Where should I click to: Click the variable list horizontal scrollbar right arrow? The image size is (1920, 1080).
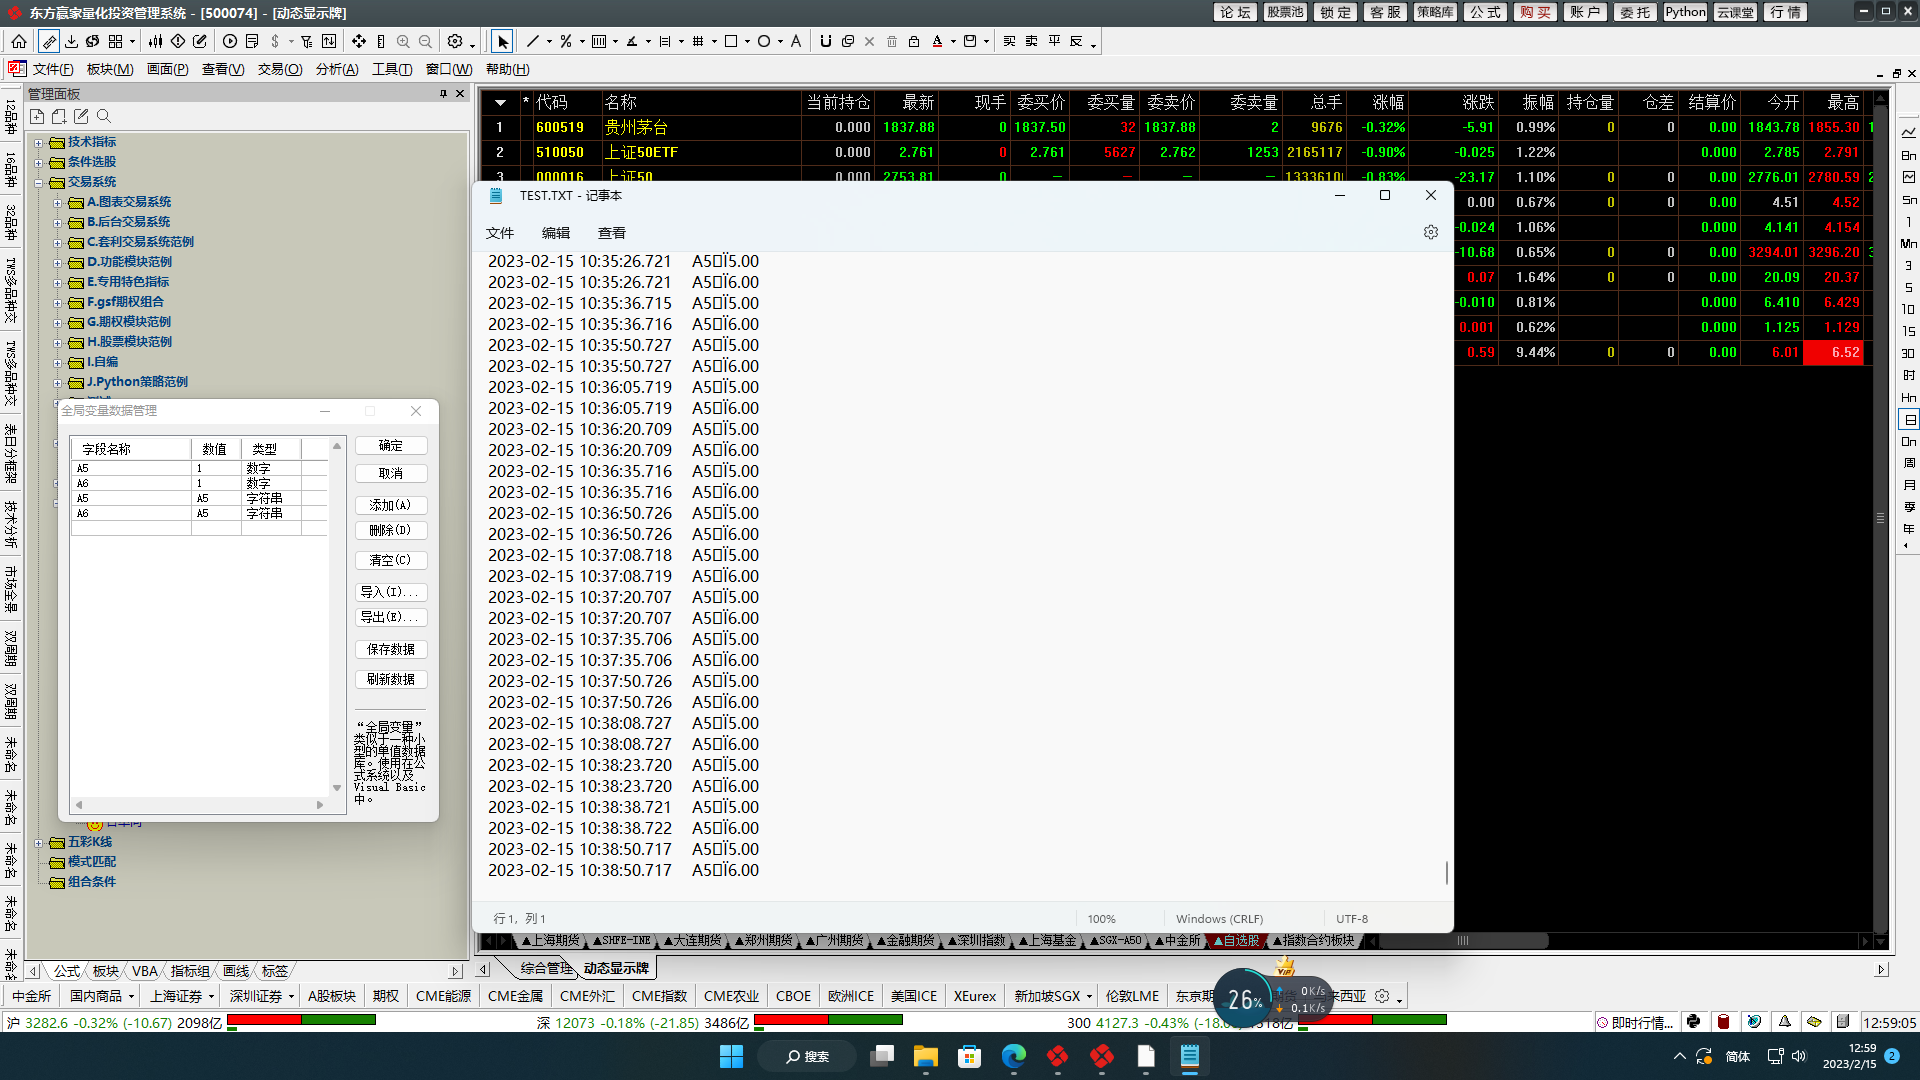click(x=320, y=805)
